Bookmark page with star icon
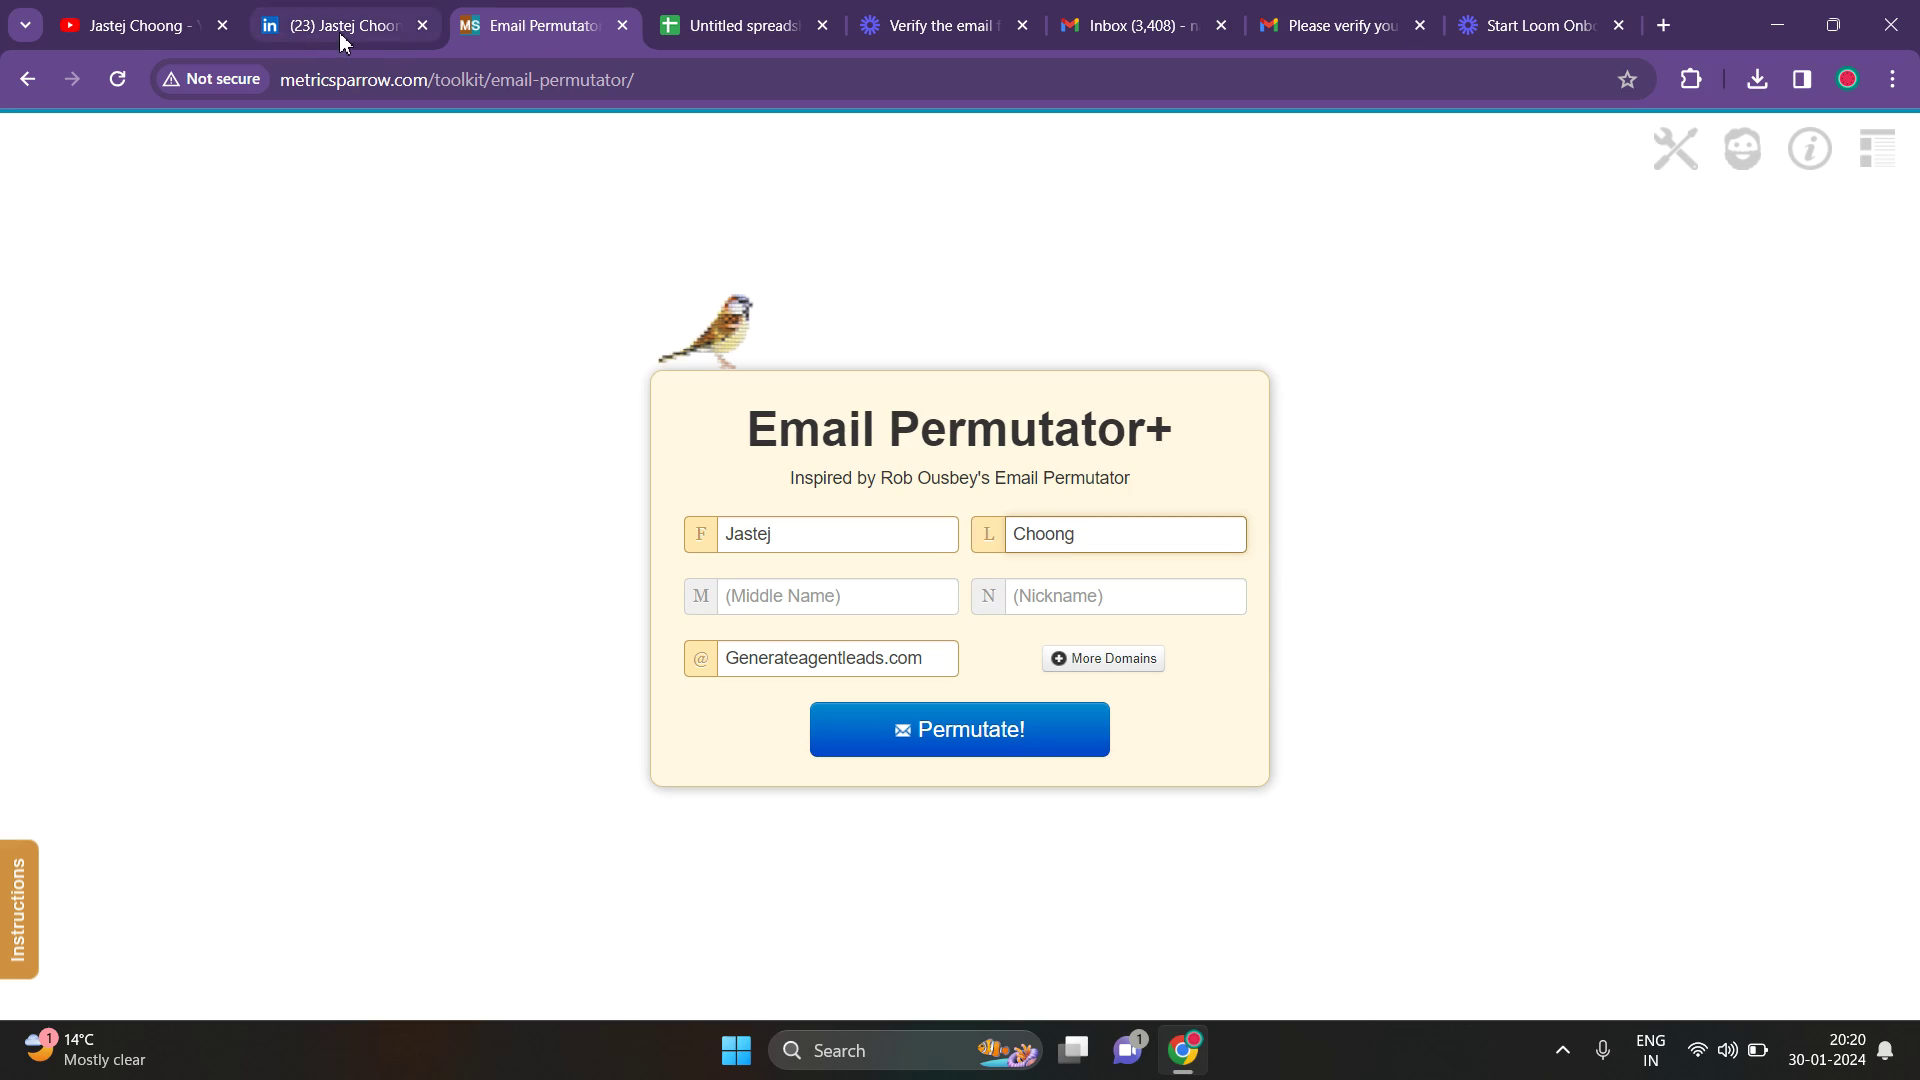 coord(1627,80)
